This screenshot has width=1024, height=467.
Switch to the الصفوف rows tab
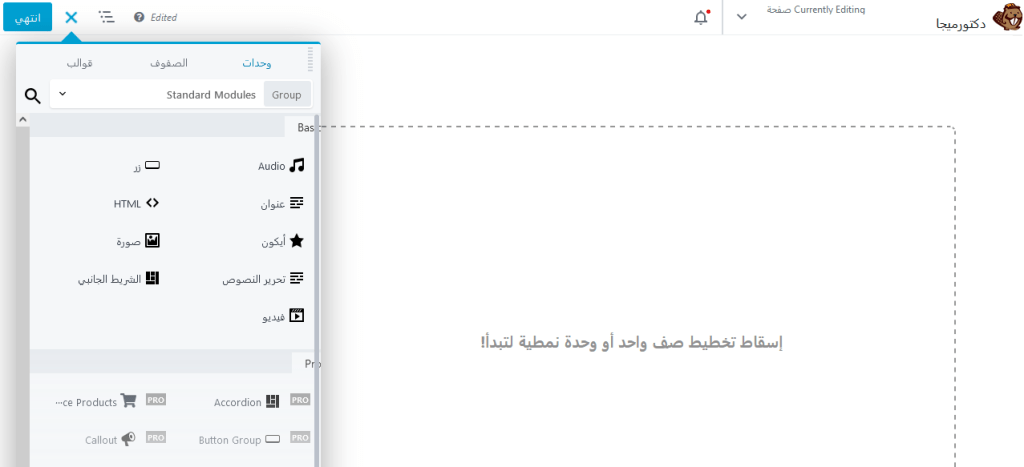pyautogui.click(x=168, y=63)
